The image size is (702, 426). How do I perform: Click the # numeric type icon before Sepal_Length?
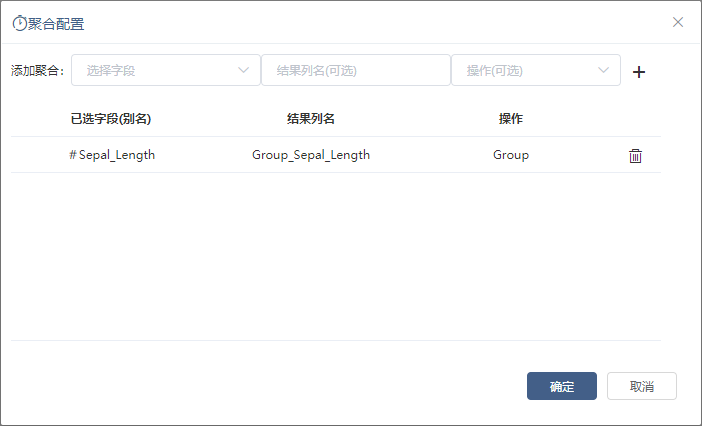pyautogui.click(x=73, y=155)
